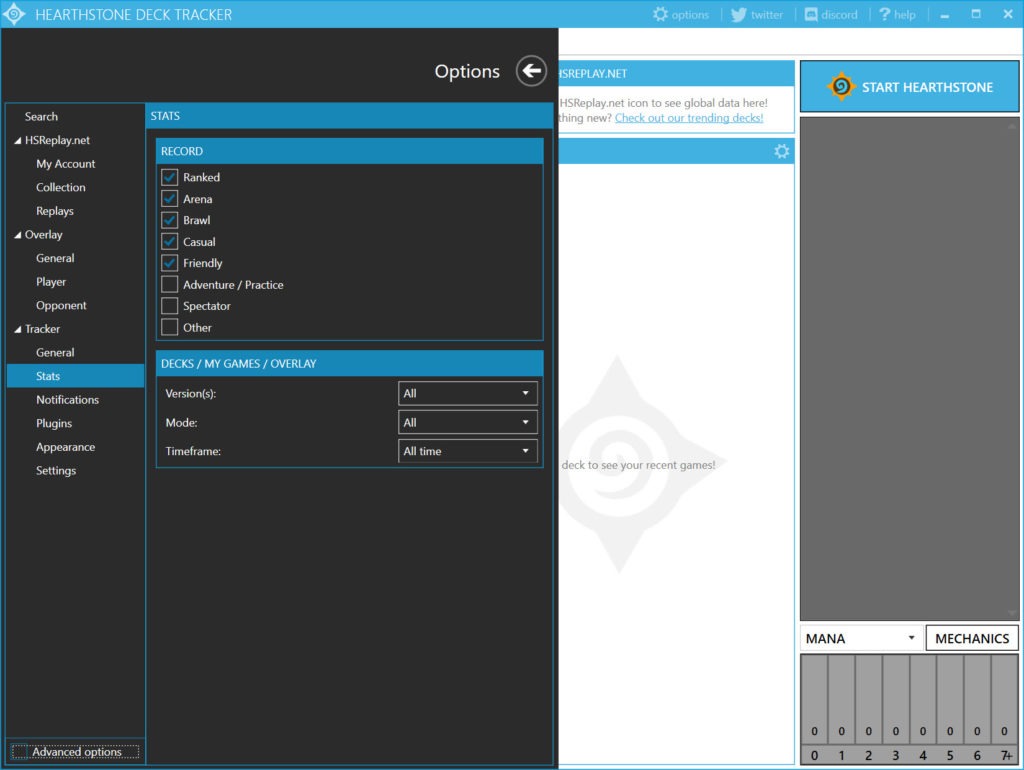This screenshot has height=770, width=1024.
Task: Click the DECKS / MY GAMES / OVERLAY header
Action: click(x=349, y=363)
